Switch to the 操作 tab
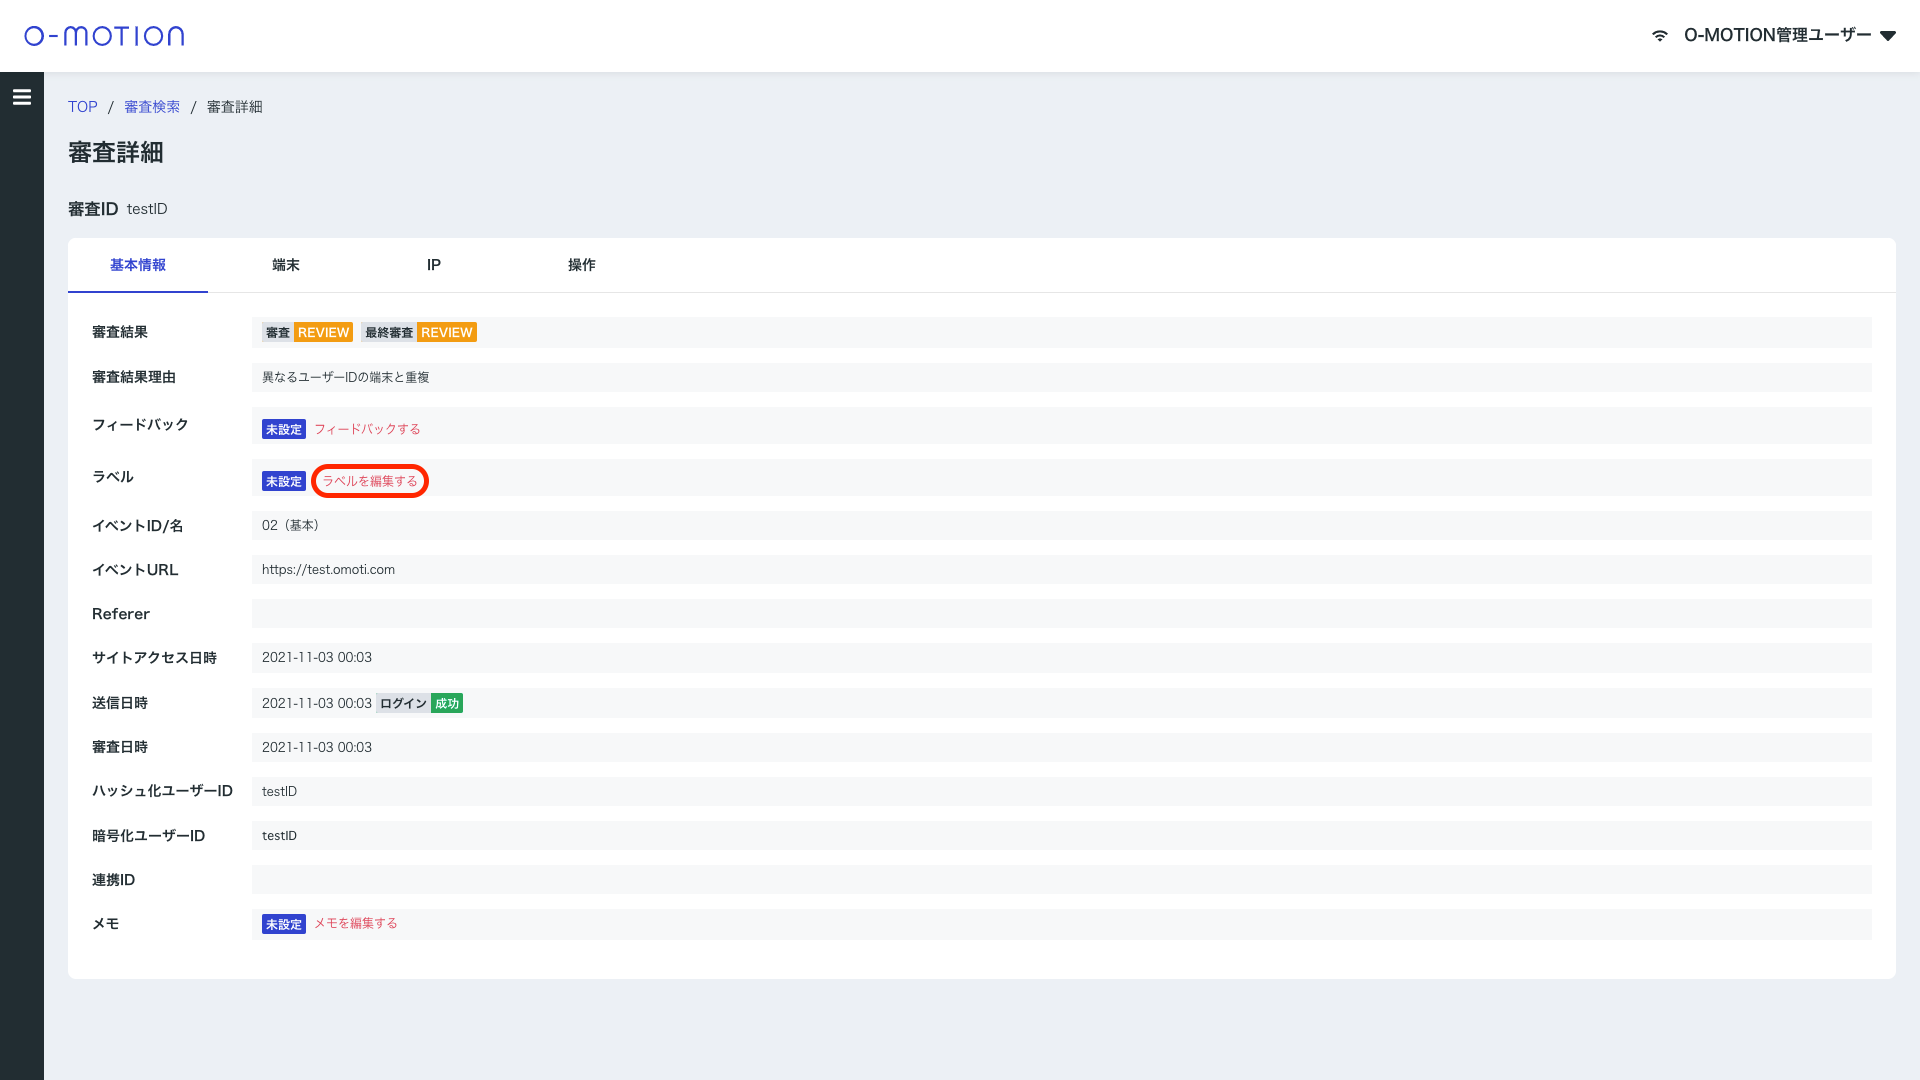Screen dimensions: 1920x1080 tap(582, 265)
